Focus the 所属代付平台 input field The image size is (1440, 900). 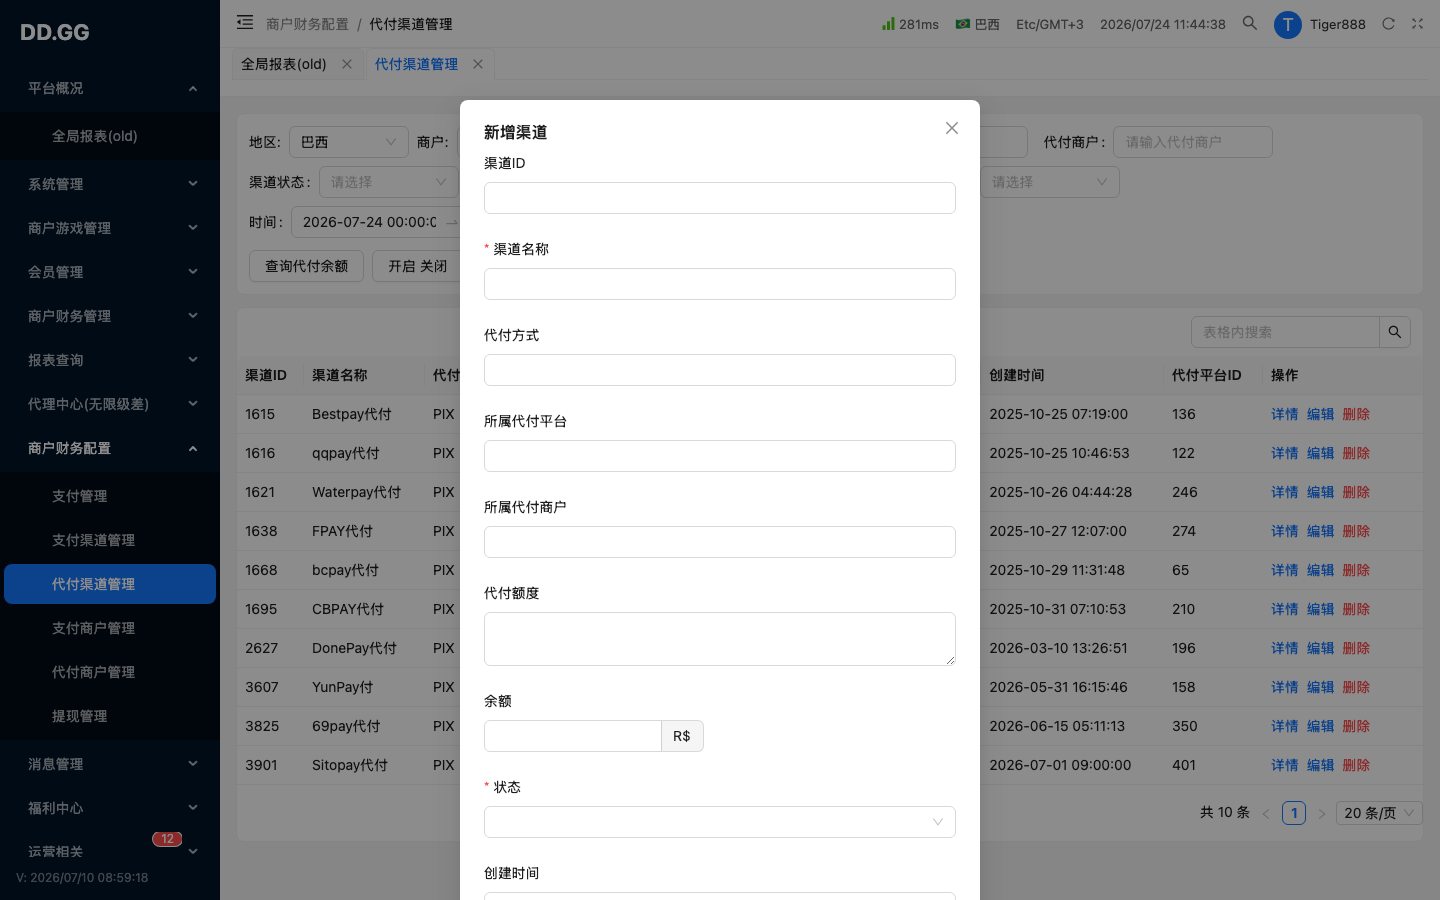point(720,456)
